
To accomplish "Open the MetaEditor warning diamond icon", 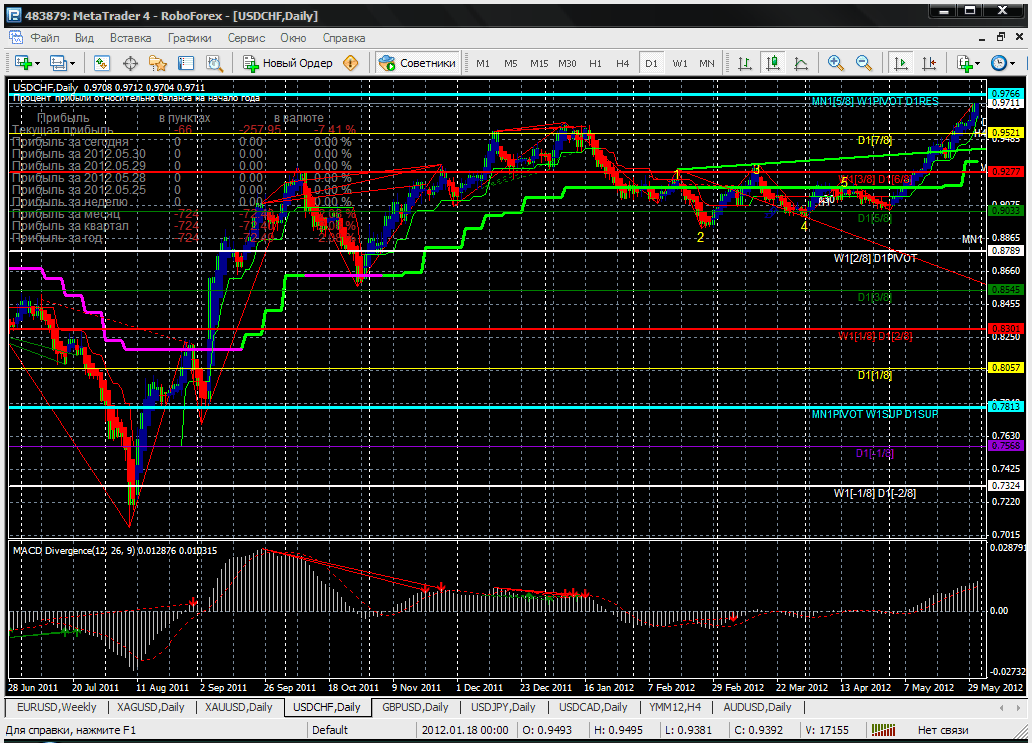I will coord(350,63).
